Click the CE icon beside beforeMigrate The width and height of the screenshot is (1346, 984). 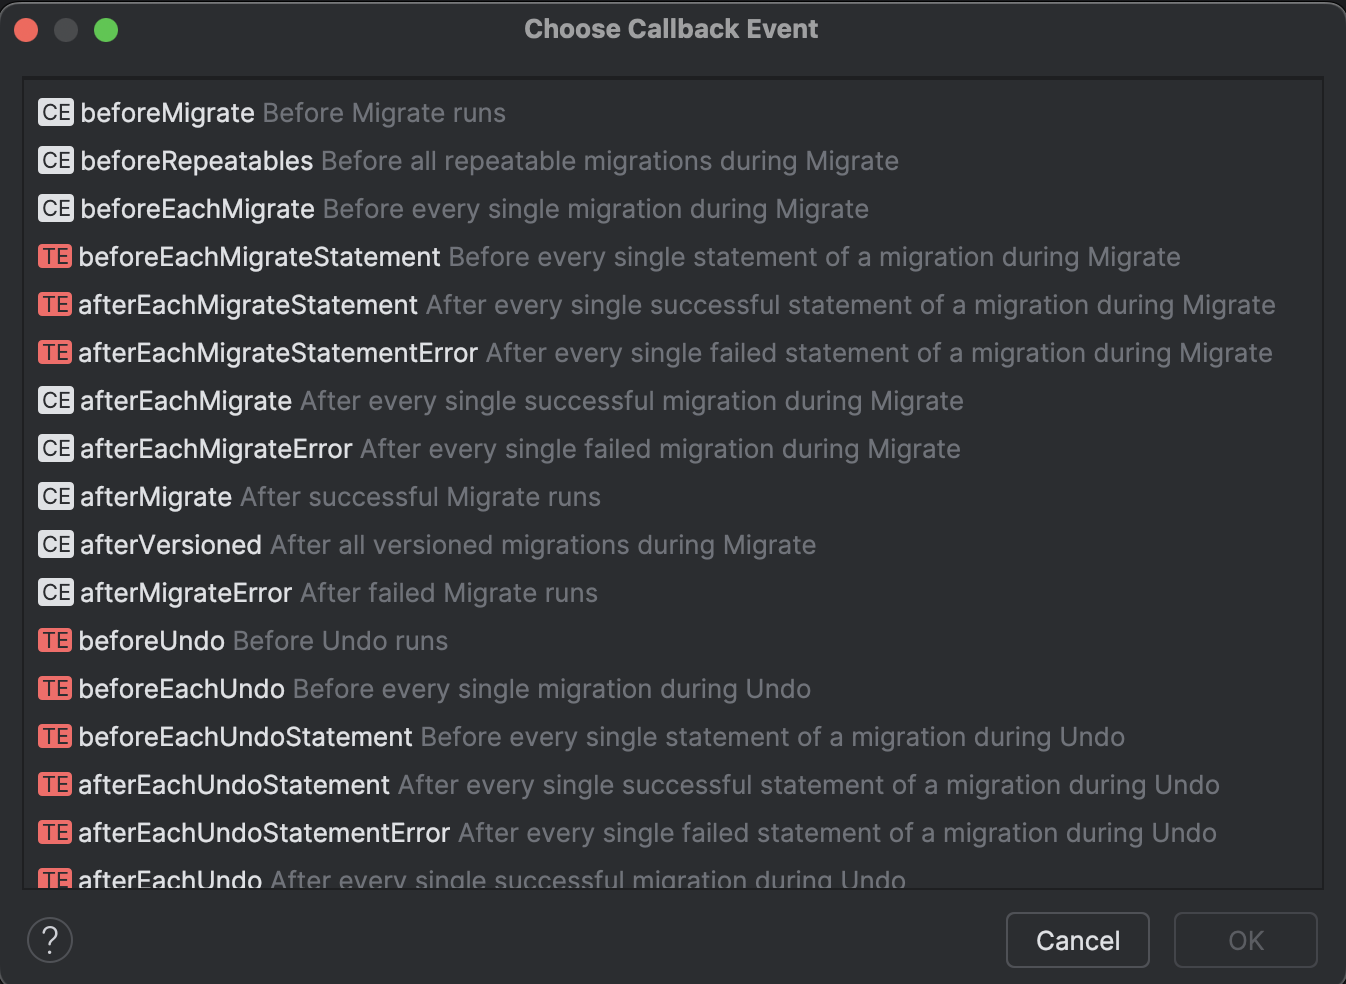(x=55, y=112)
